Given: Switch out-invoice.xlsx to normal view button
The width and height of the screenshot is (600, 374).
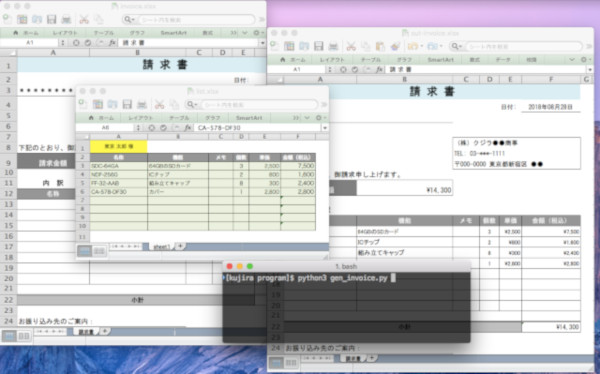Looking at the screenshot, I should click(276, 363).
